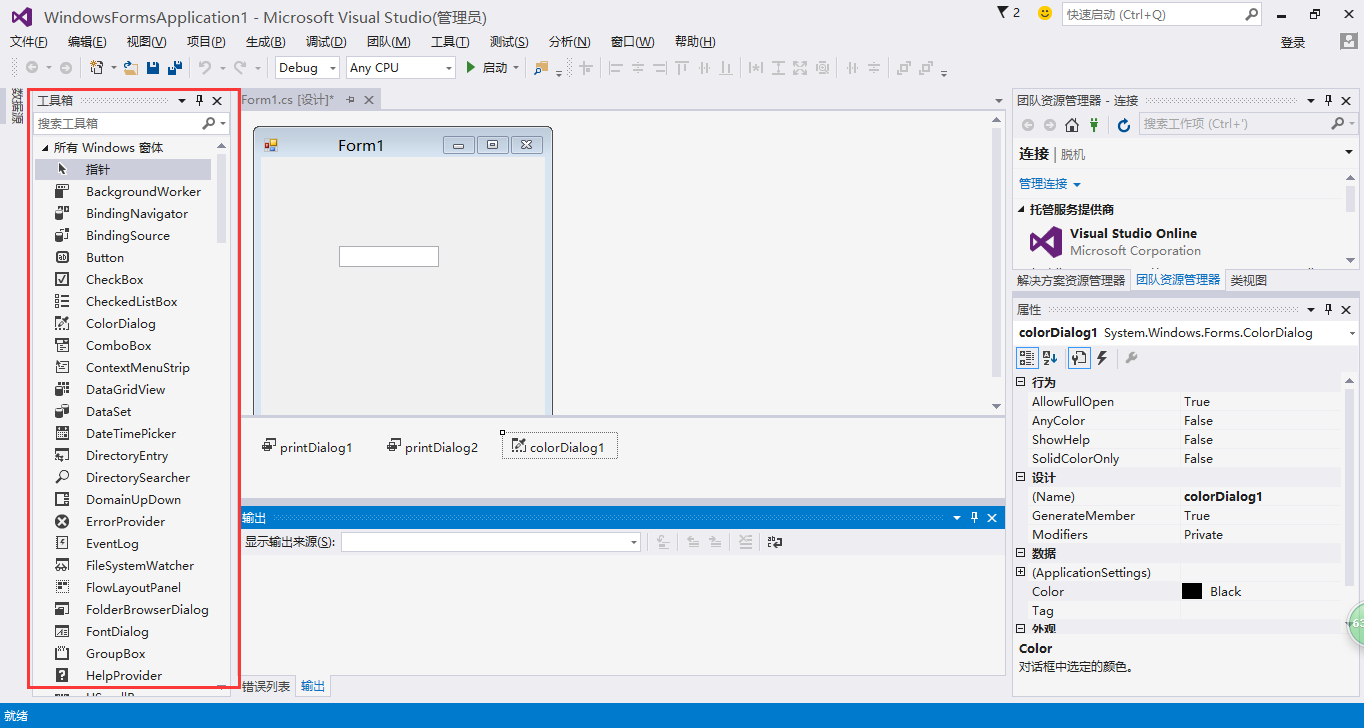The width and height of the screenshot is (1364, 728).
Task: Click the 脱机 label in Team Explorer
Action: click(1073, 154)
